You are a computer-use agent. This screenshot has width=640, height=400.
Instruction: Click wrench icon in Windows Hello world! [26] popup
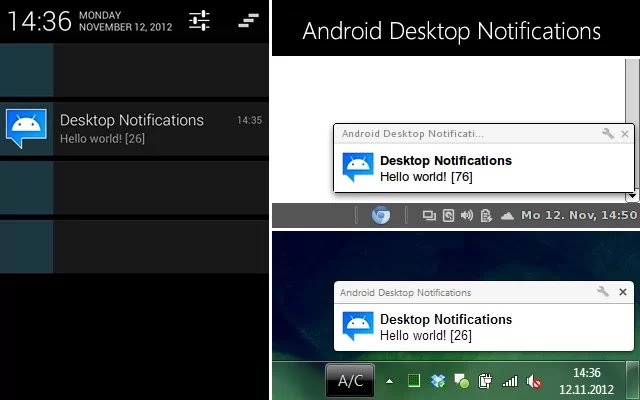pos(603,291)
